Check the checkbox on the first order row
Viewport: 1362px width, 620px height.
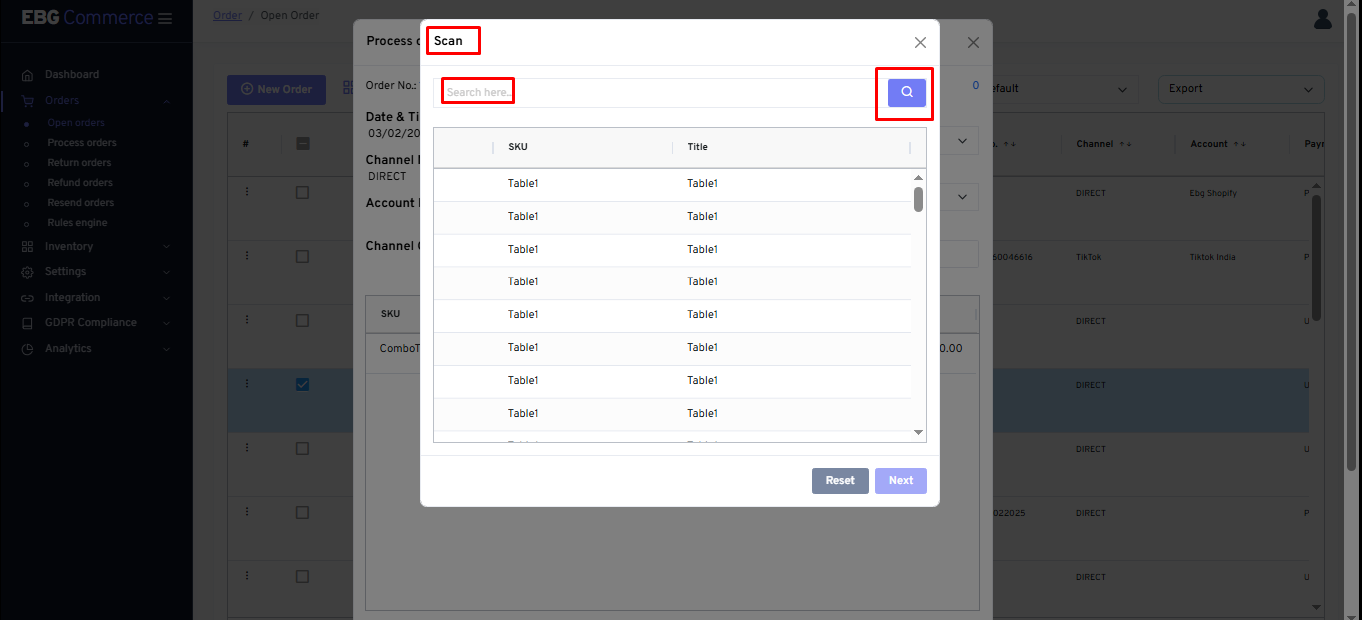tap(303, 191)
